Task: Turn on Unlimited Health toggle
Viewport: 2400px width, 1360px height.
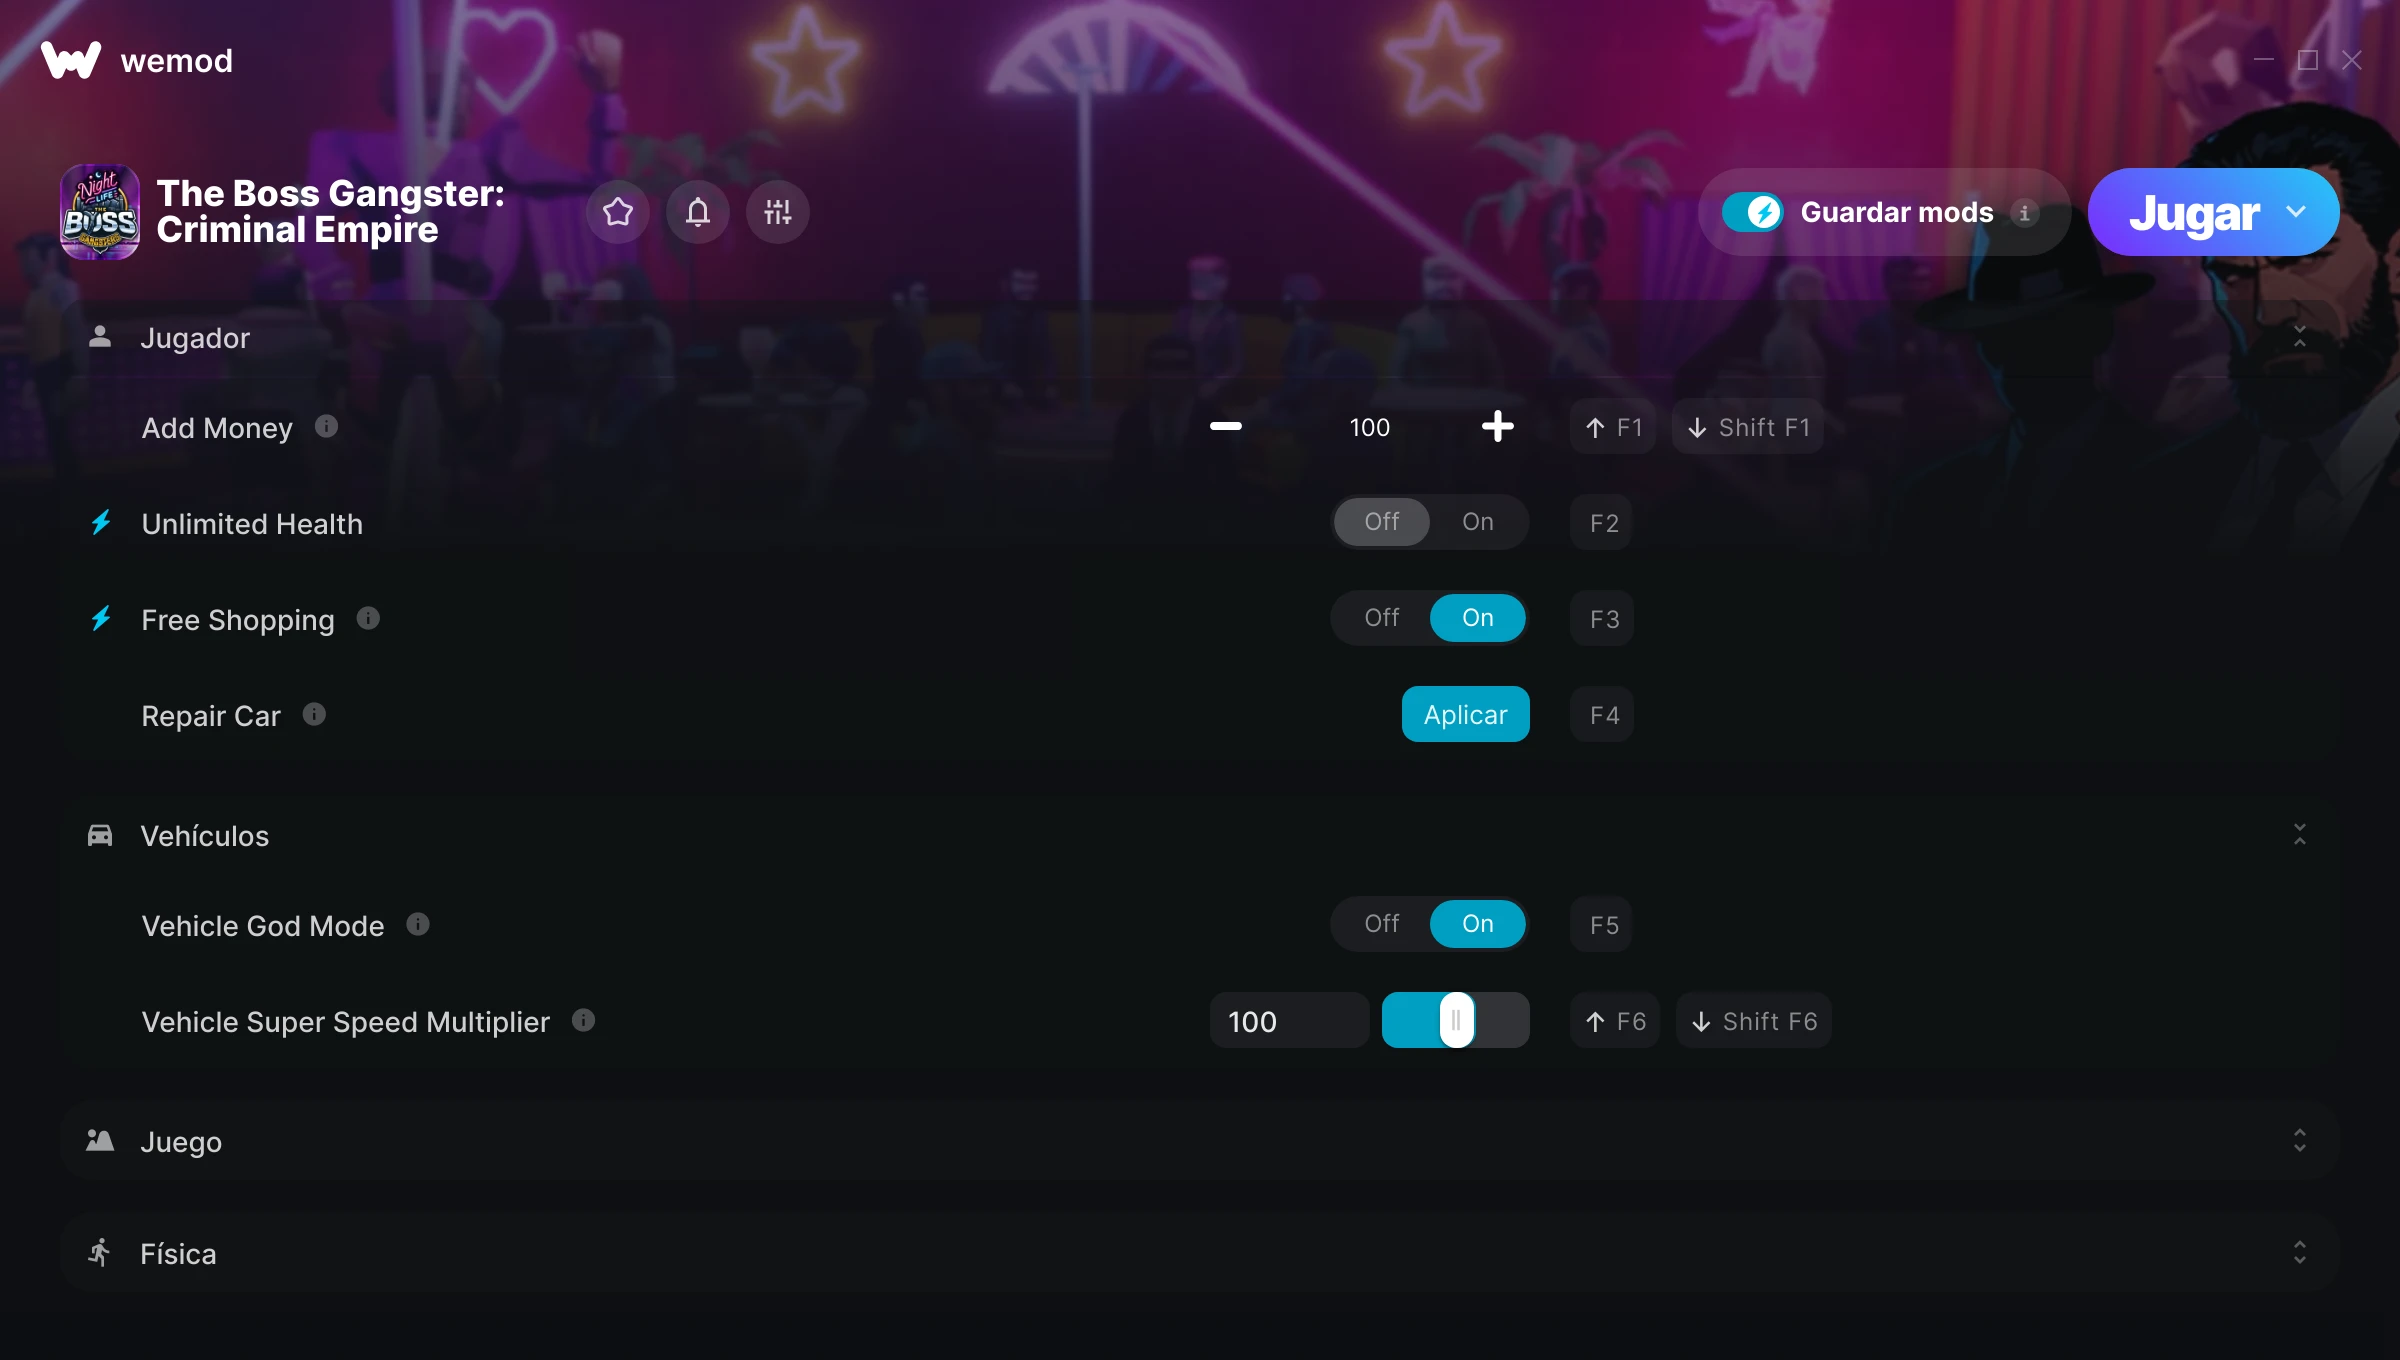Action: coord(1478,522)
